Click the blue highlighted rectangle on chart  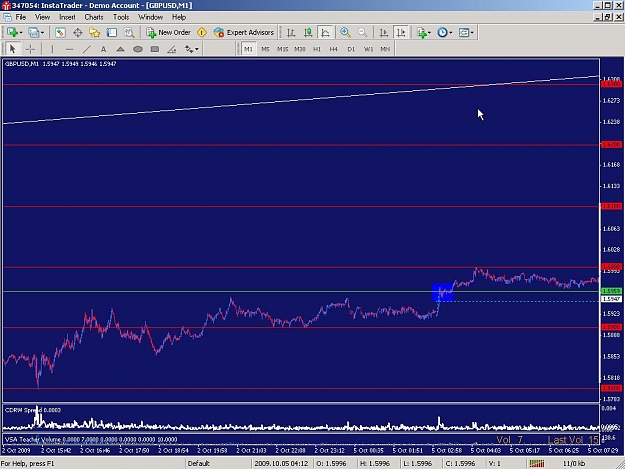(442, 292)
